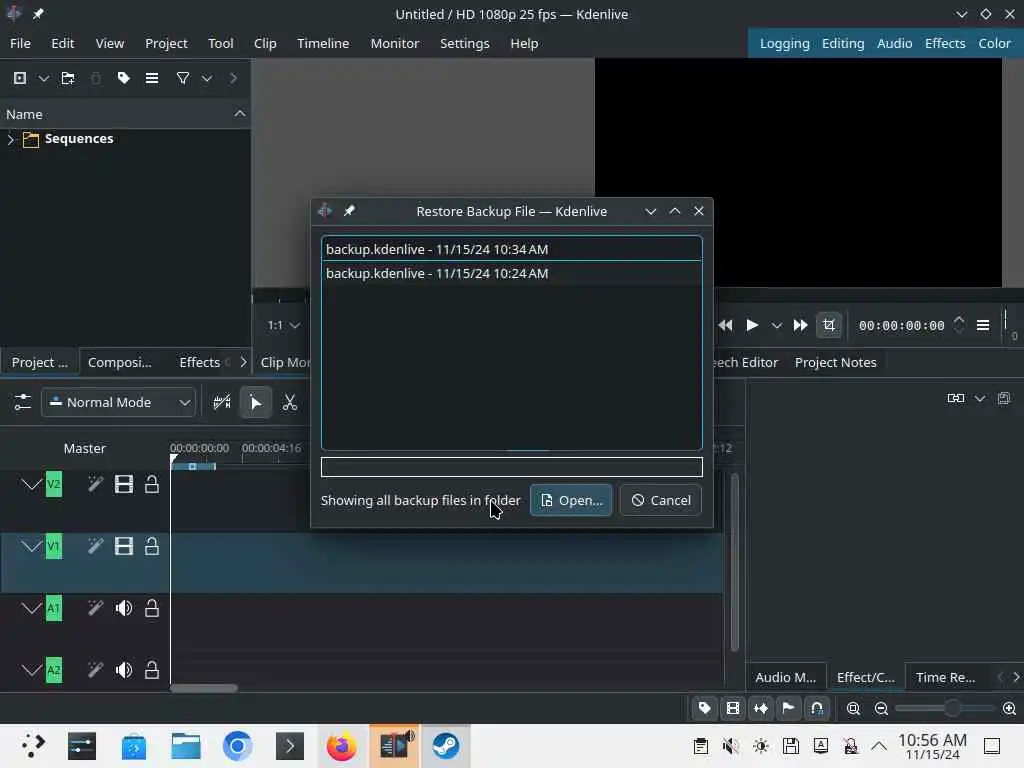Click the timecode field 00:00:00:00

click(901, 325)
